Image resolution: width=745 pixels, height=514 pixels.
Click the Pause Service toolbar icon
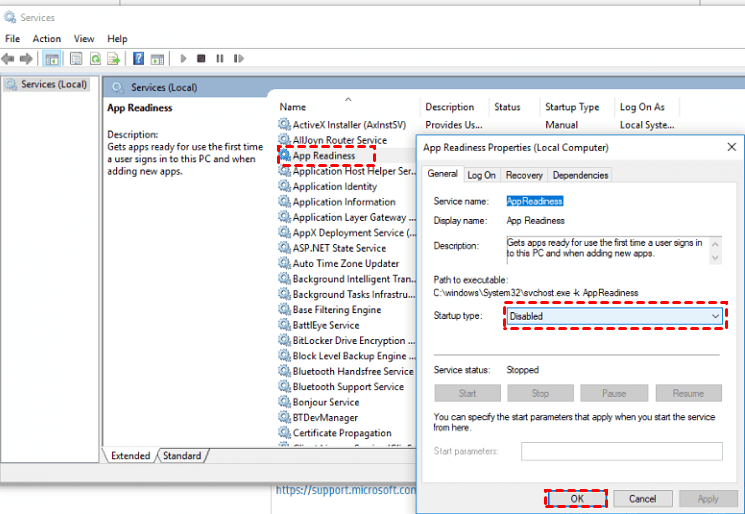coord(220,58)
